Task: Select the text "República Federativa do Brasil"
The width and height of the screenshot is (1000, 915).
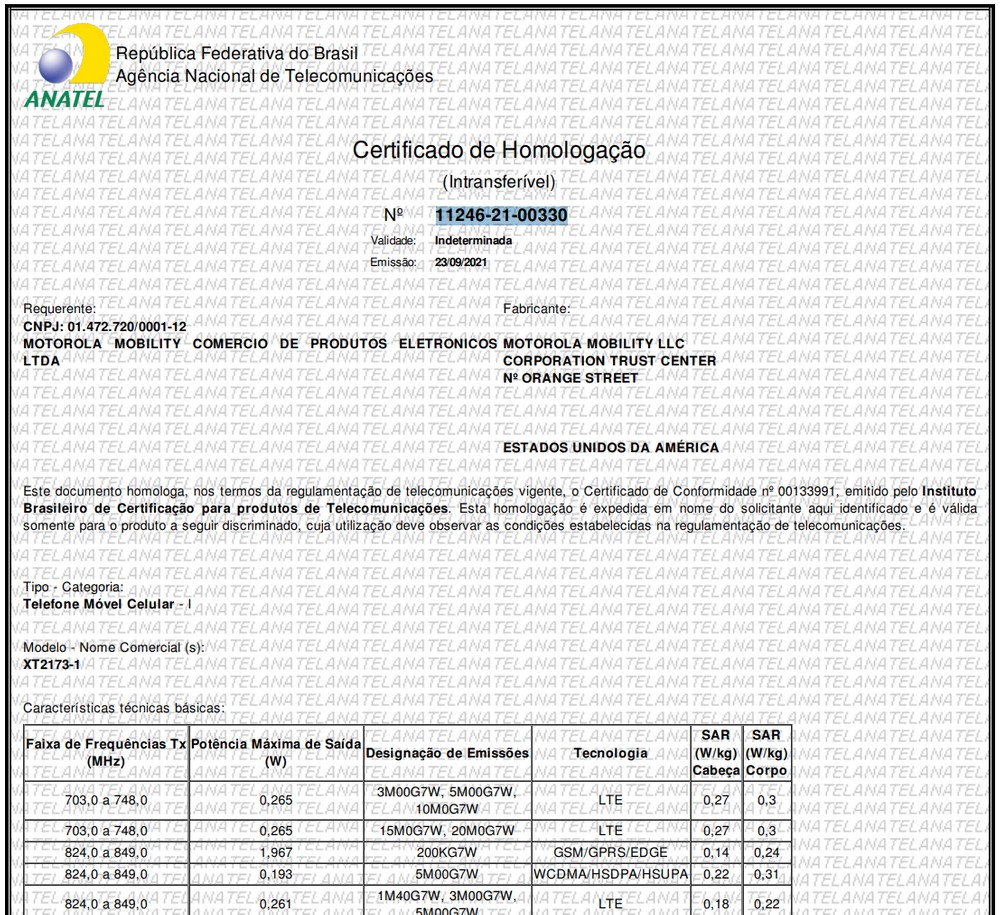Action: [237, 54]
